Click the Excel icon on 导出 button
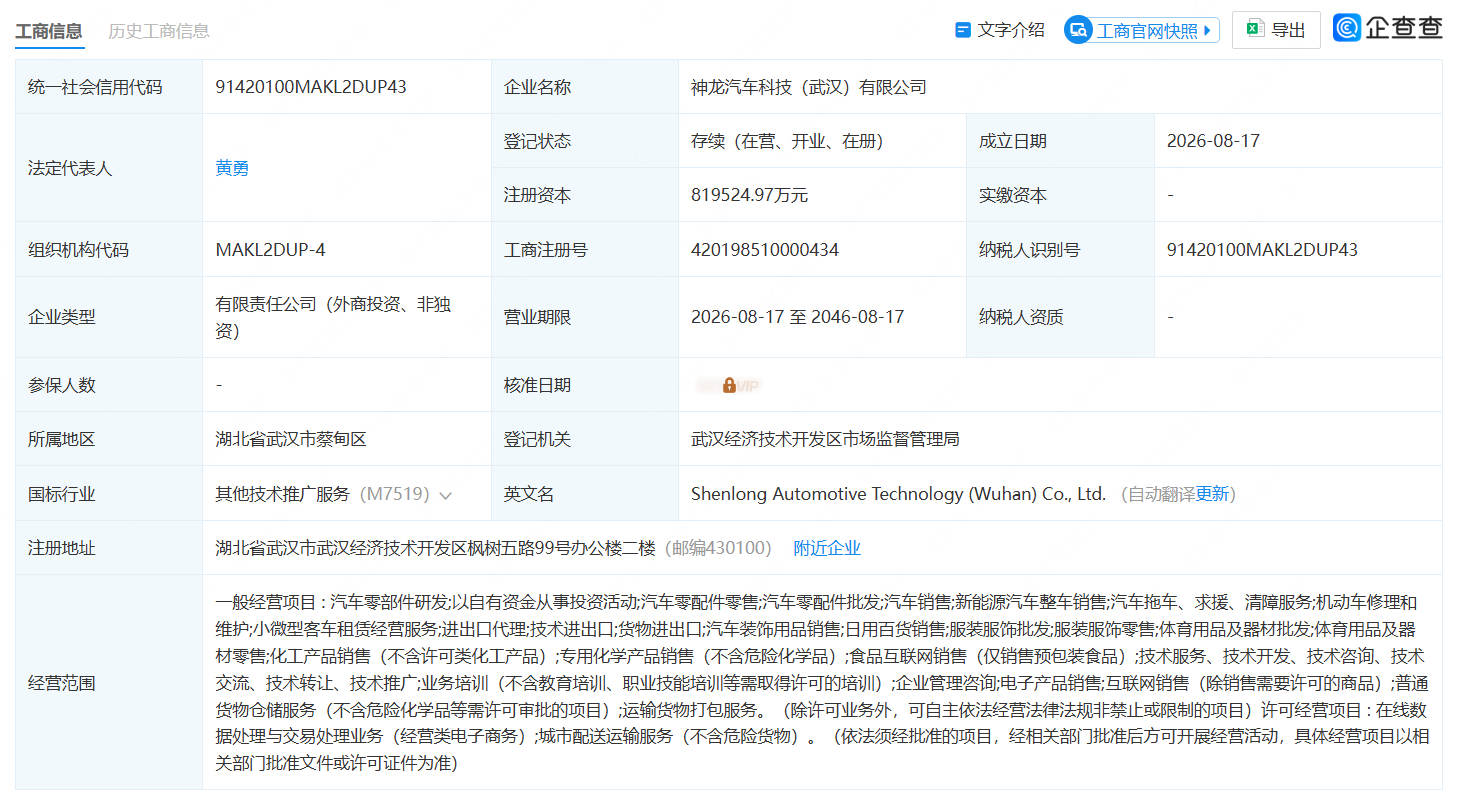 click(x=1254, y=30)
